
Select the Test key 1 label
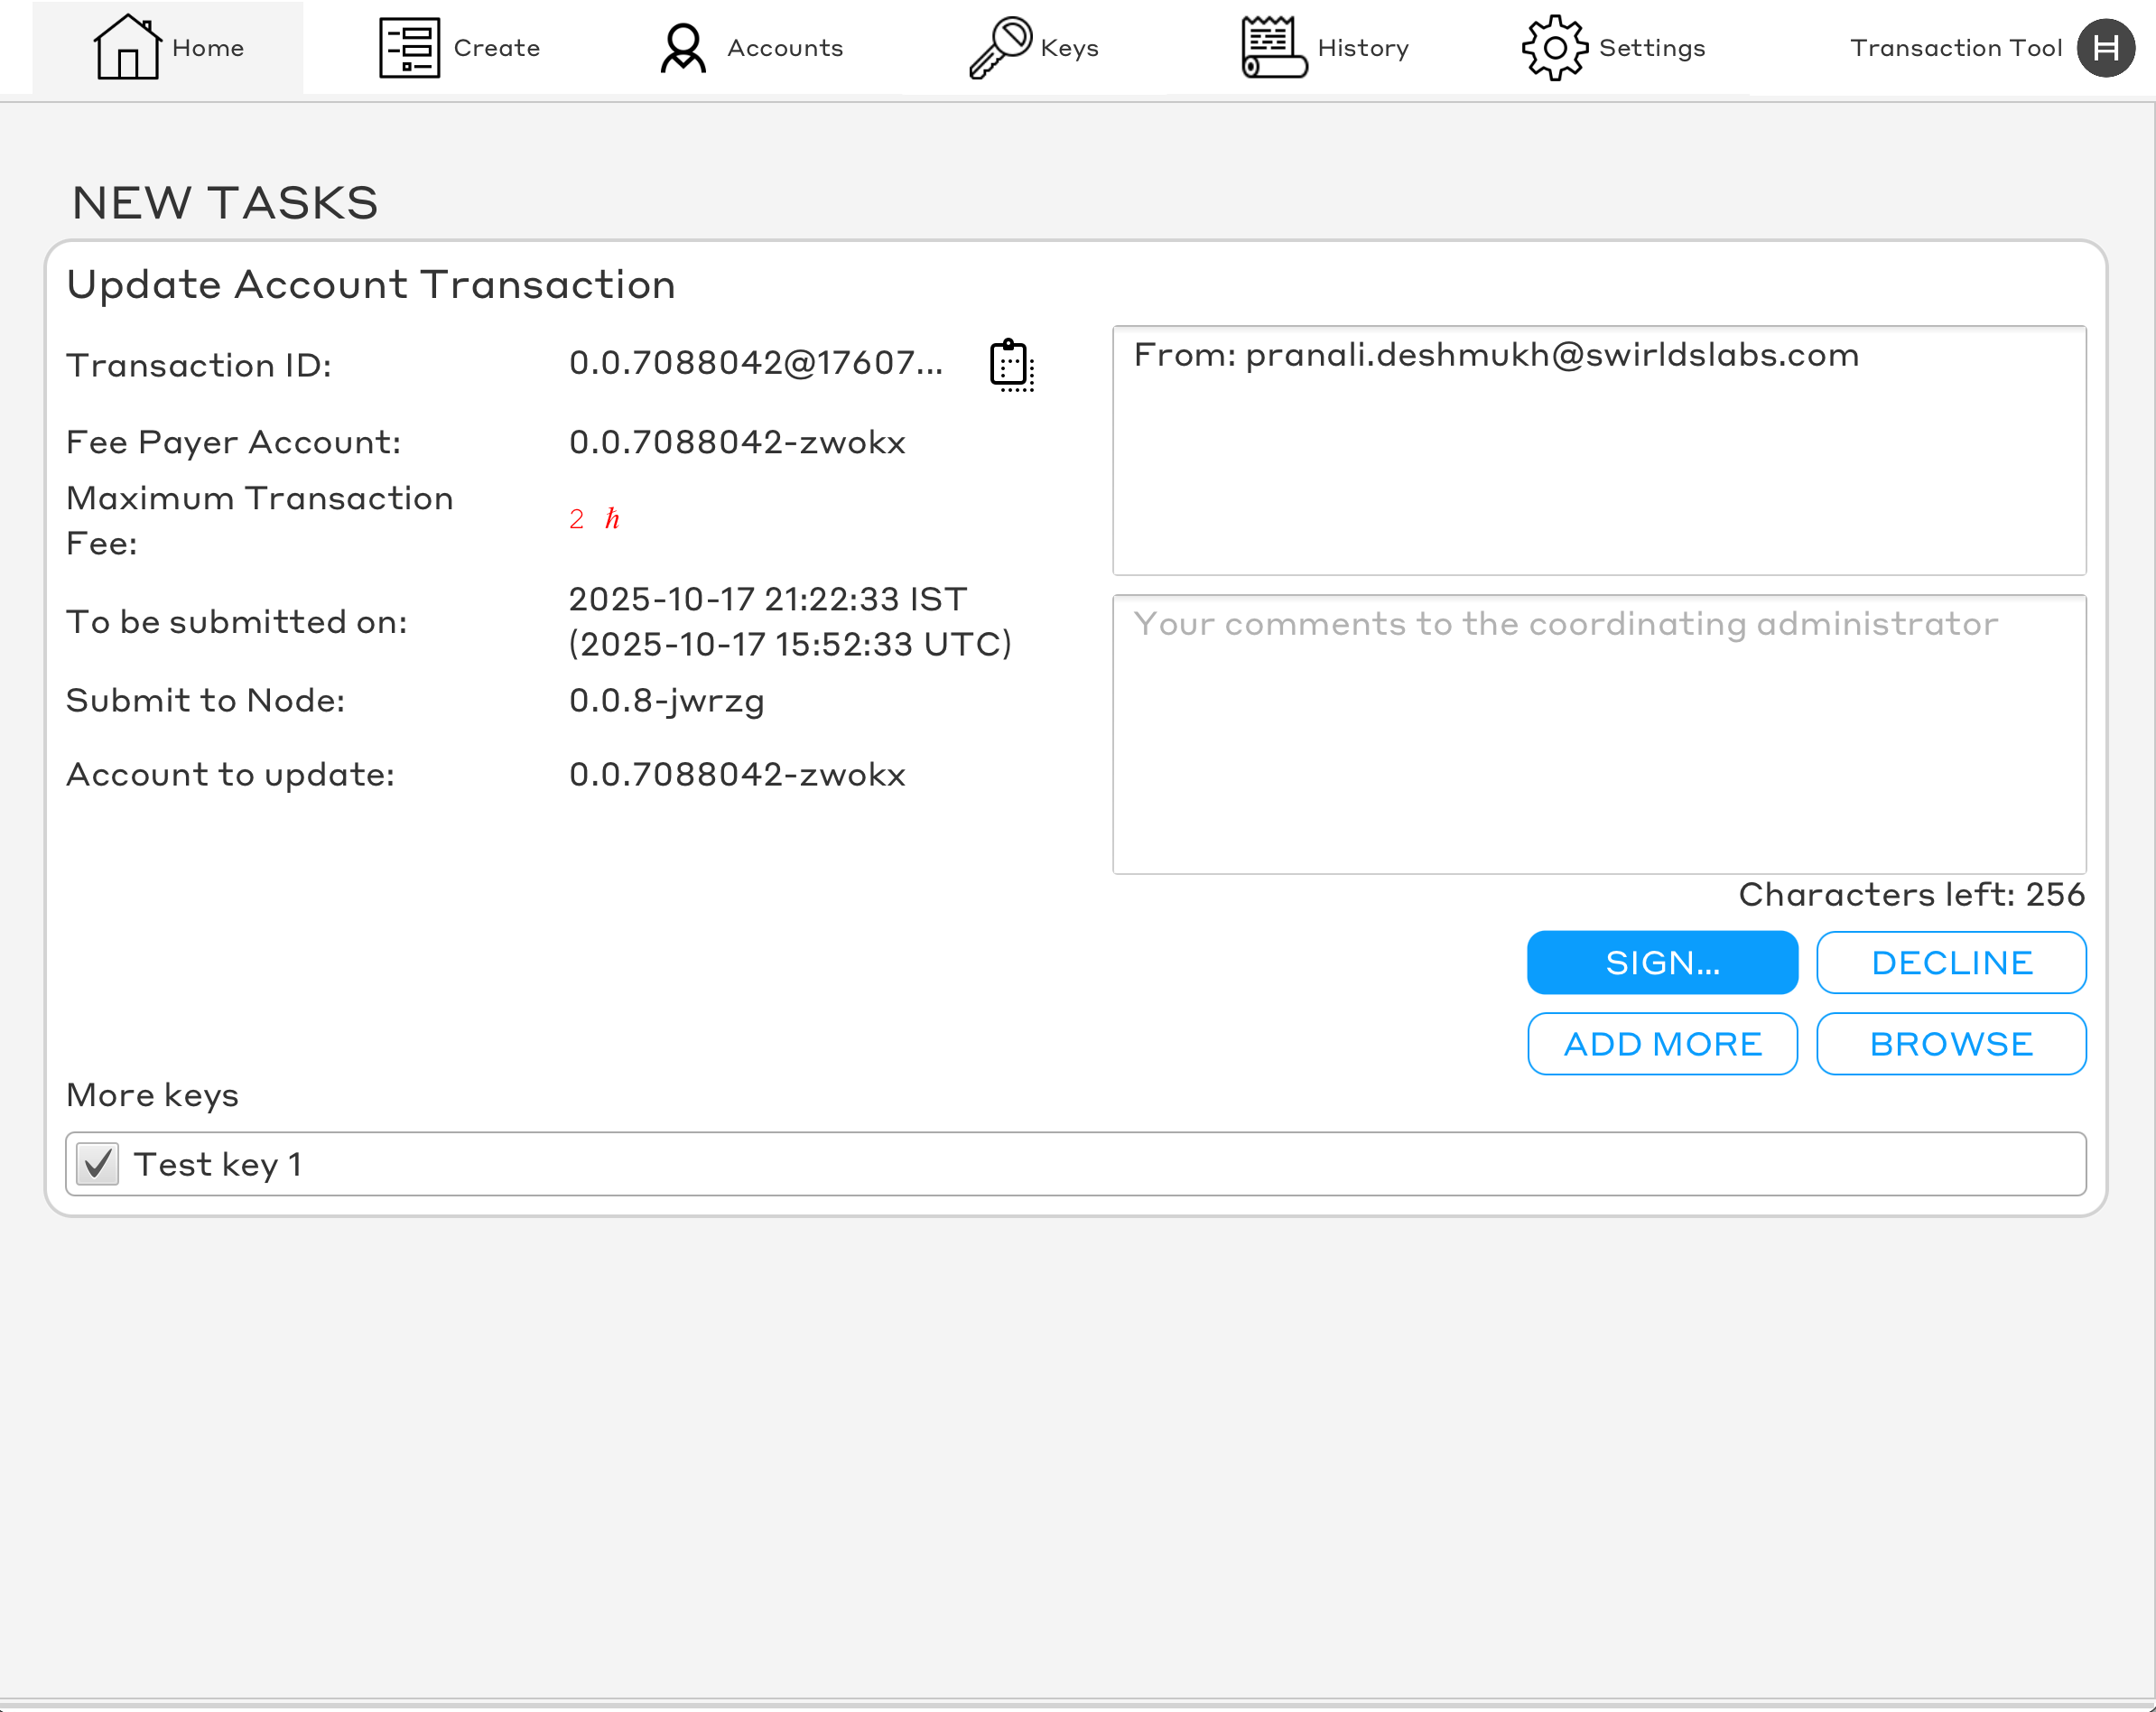[x=217, y=1164]
